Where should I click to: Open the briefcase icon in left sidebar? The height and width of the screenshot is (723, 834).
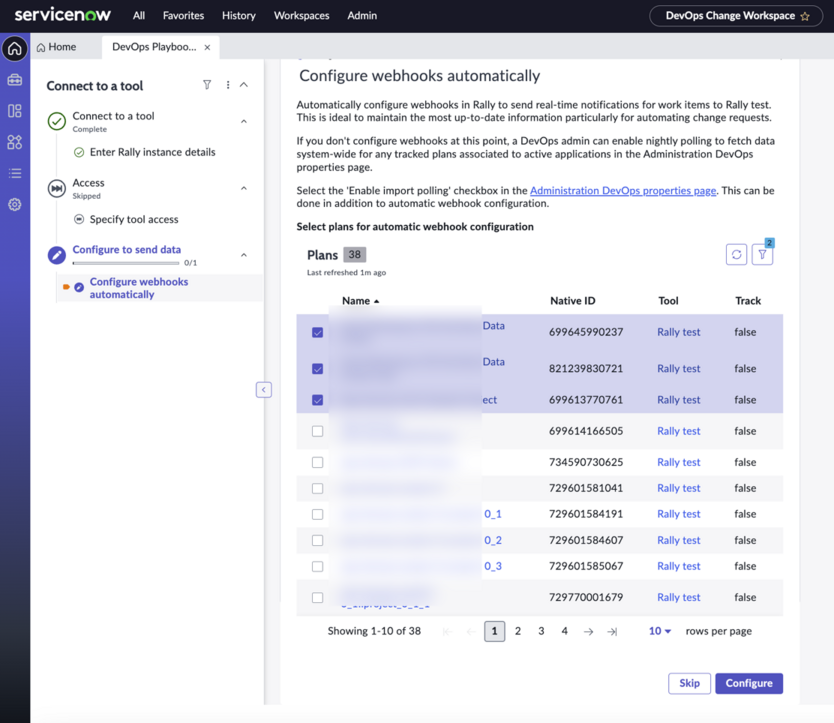point(15,80)
